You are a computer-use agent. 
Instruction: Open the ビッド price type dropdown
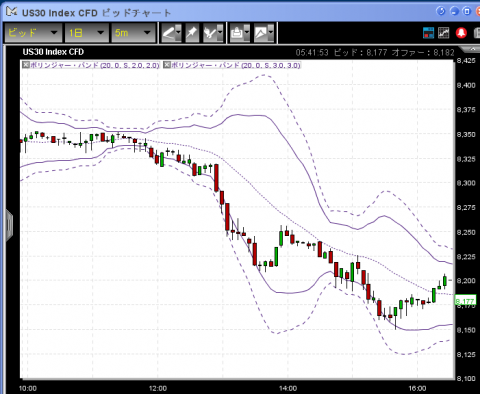tap(33, 33)
